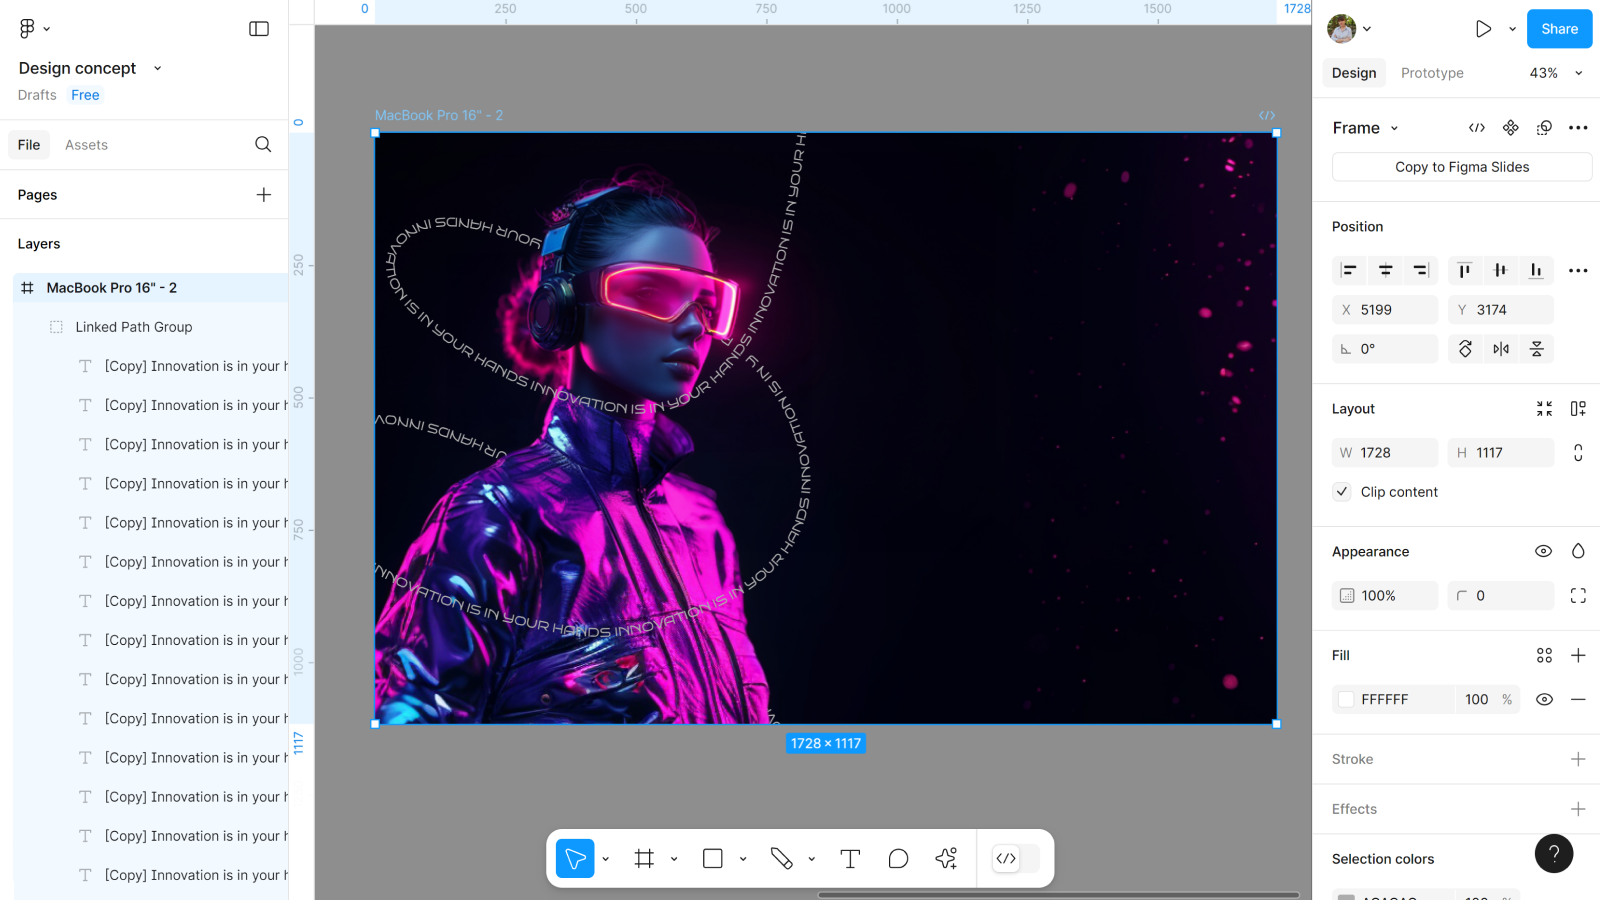This screenshot has height=900, width=1600.
Task: Click the flip horizontal icon
Action: 1501,349
